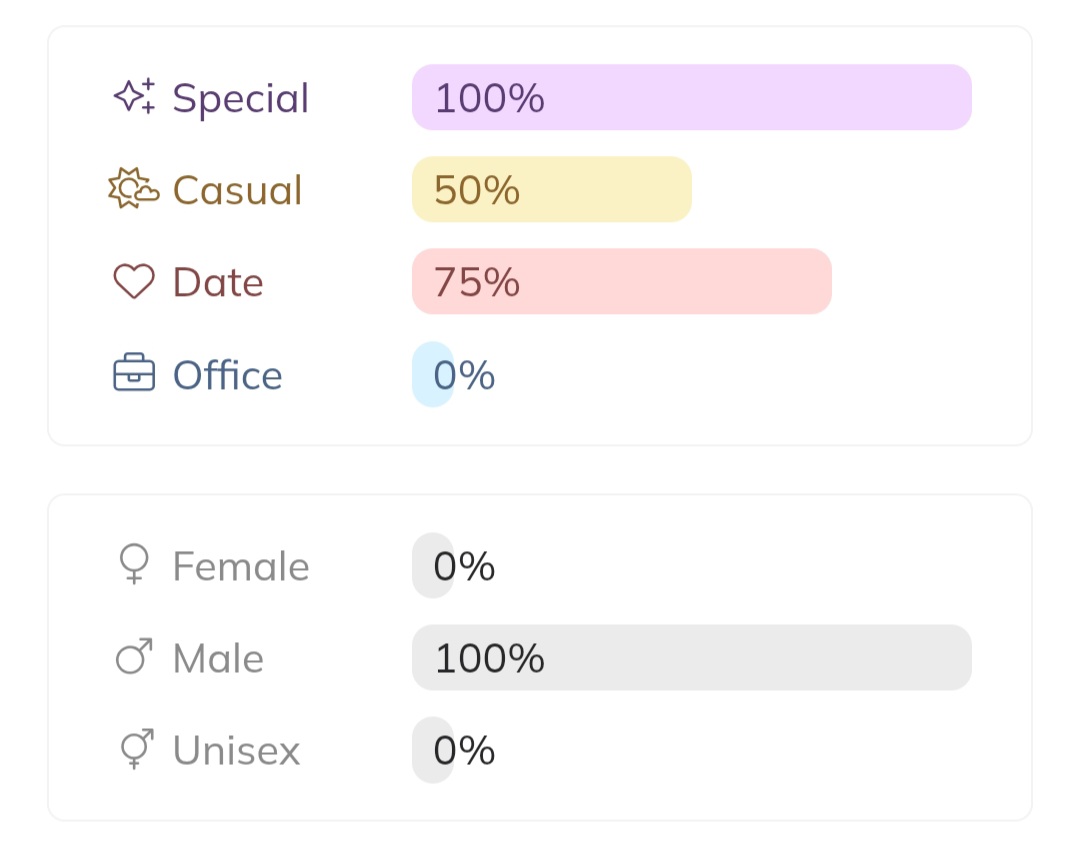Click the Casual sun and cloud icon
Viewport: 1080px width, 849px height.
[x=134, y=189]
